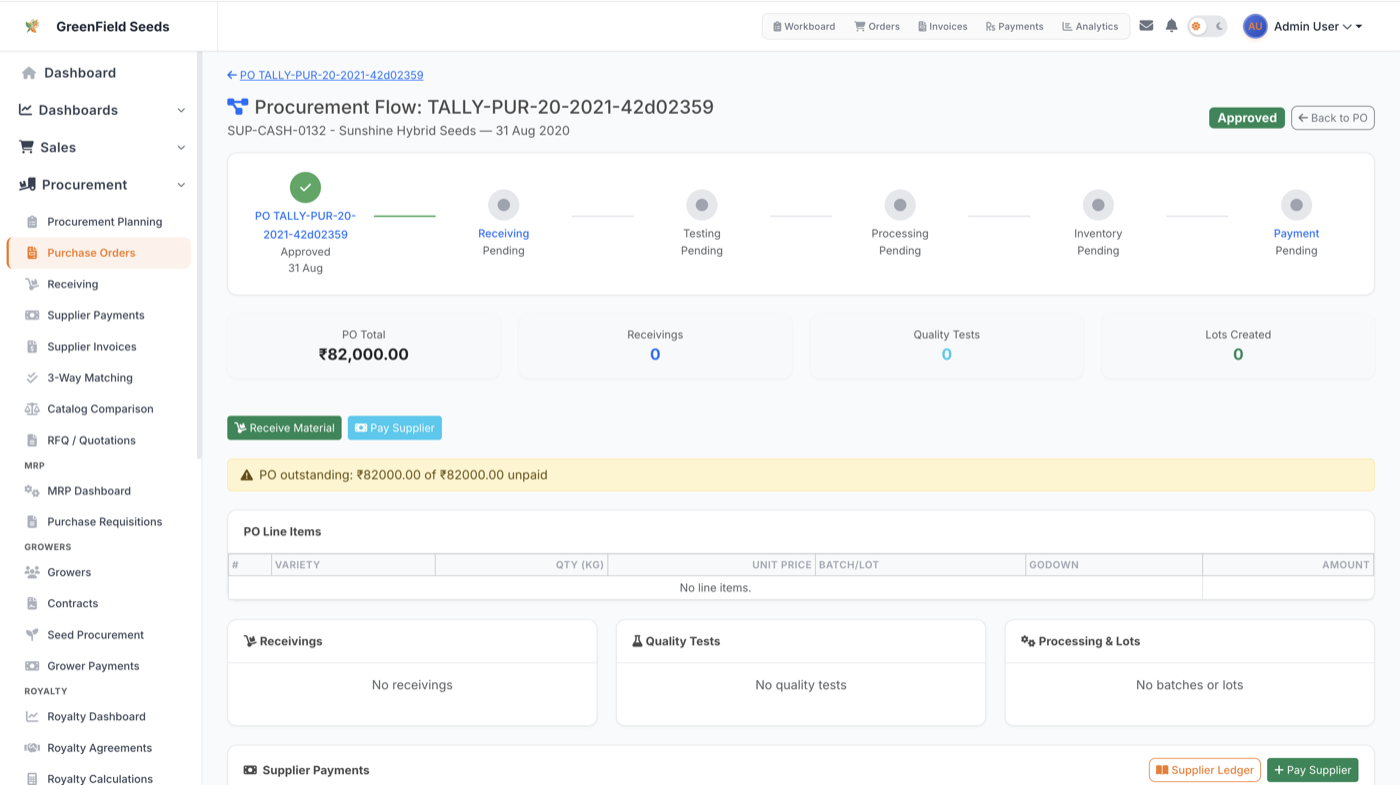Click the RFQ / Quotations sidebar icon

(32, 440)
